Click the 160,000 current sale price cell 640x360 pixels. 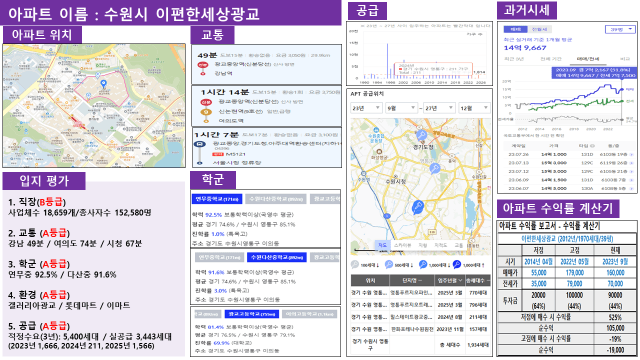coord(615,273)
